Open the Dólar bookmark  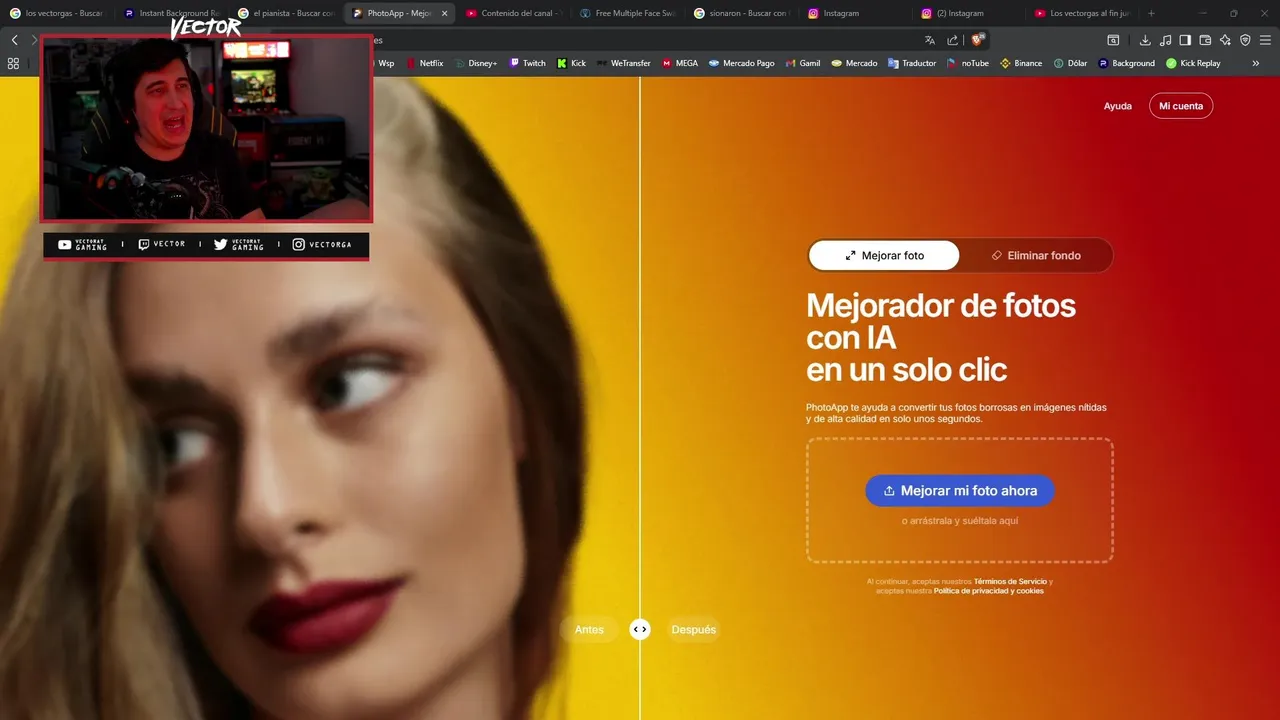pos(1071,63)
